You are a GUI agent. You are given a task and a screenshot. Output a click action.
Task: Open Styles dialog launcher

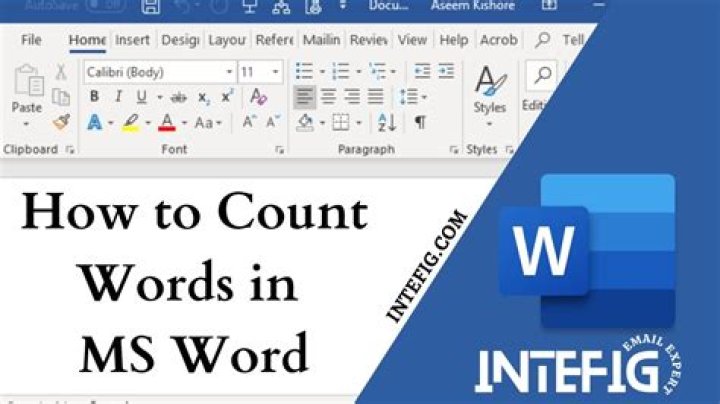509,150
